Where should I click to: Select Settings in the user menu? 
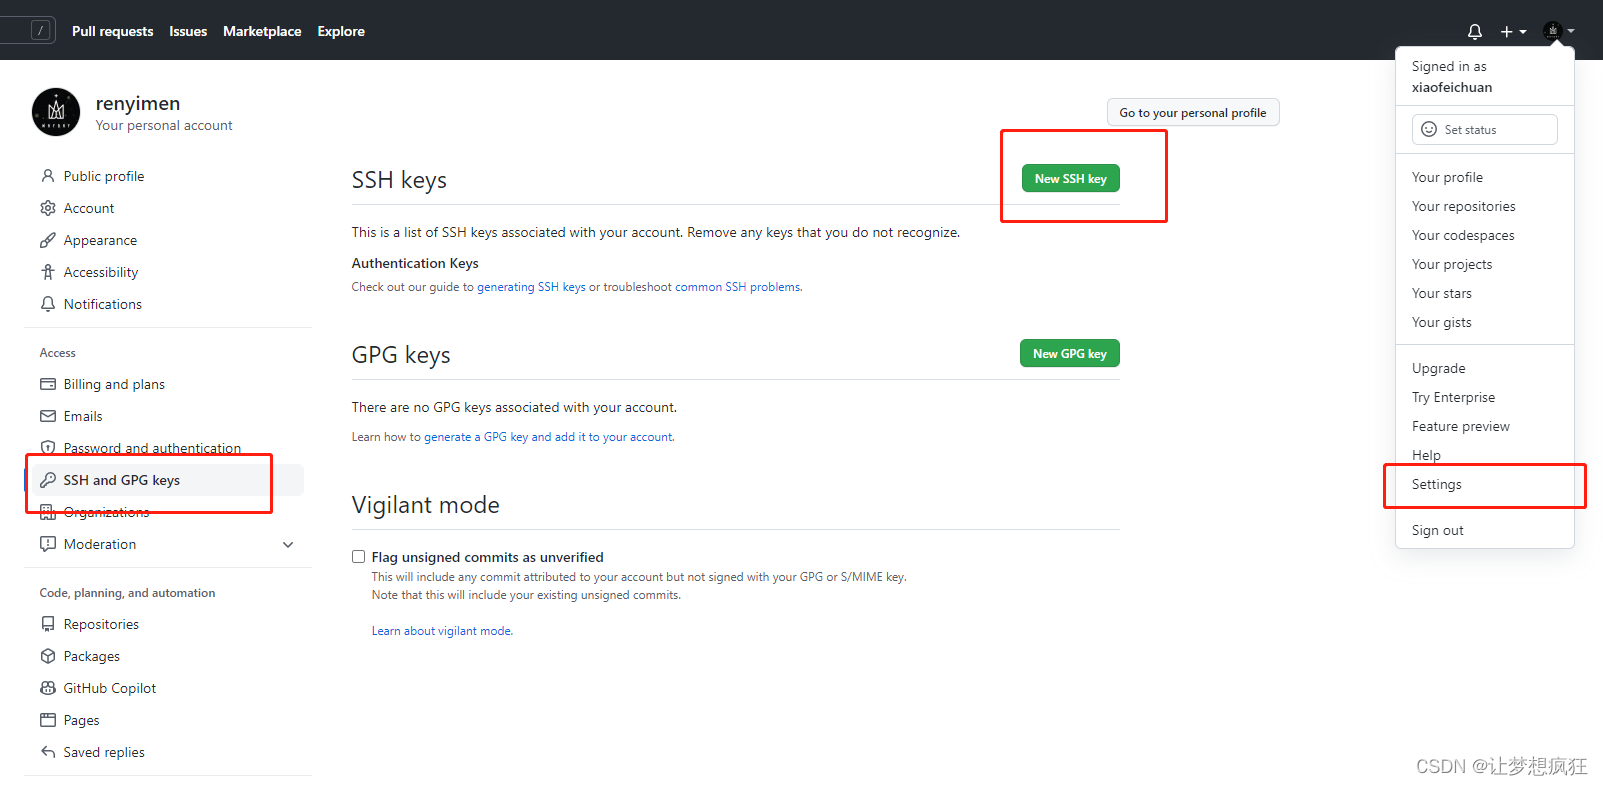coord(1485,484)
